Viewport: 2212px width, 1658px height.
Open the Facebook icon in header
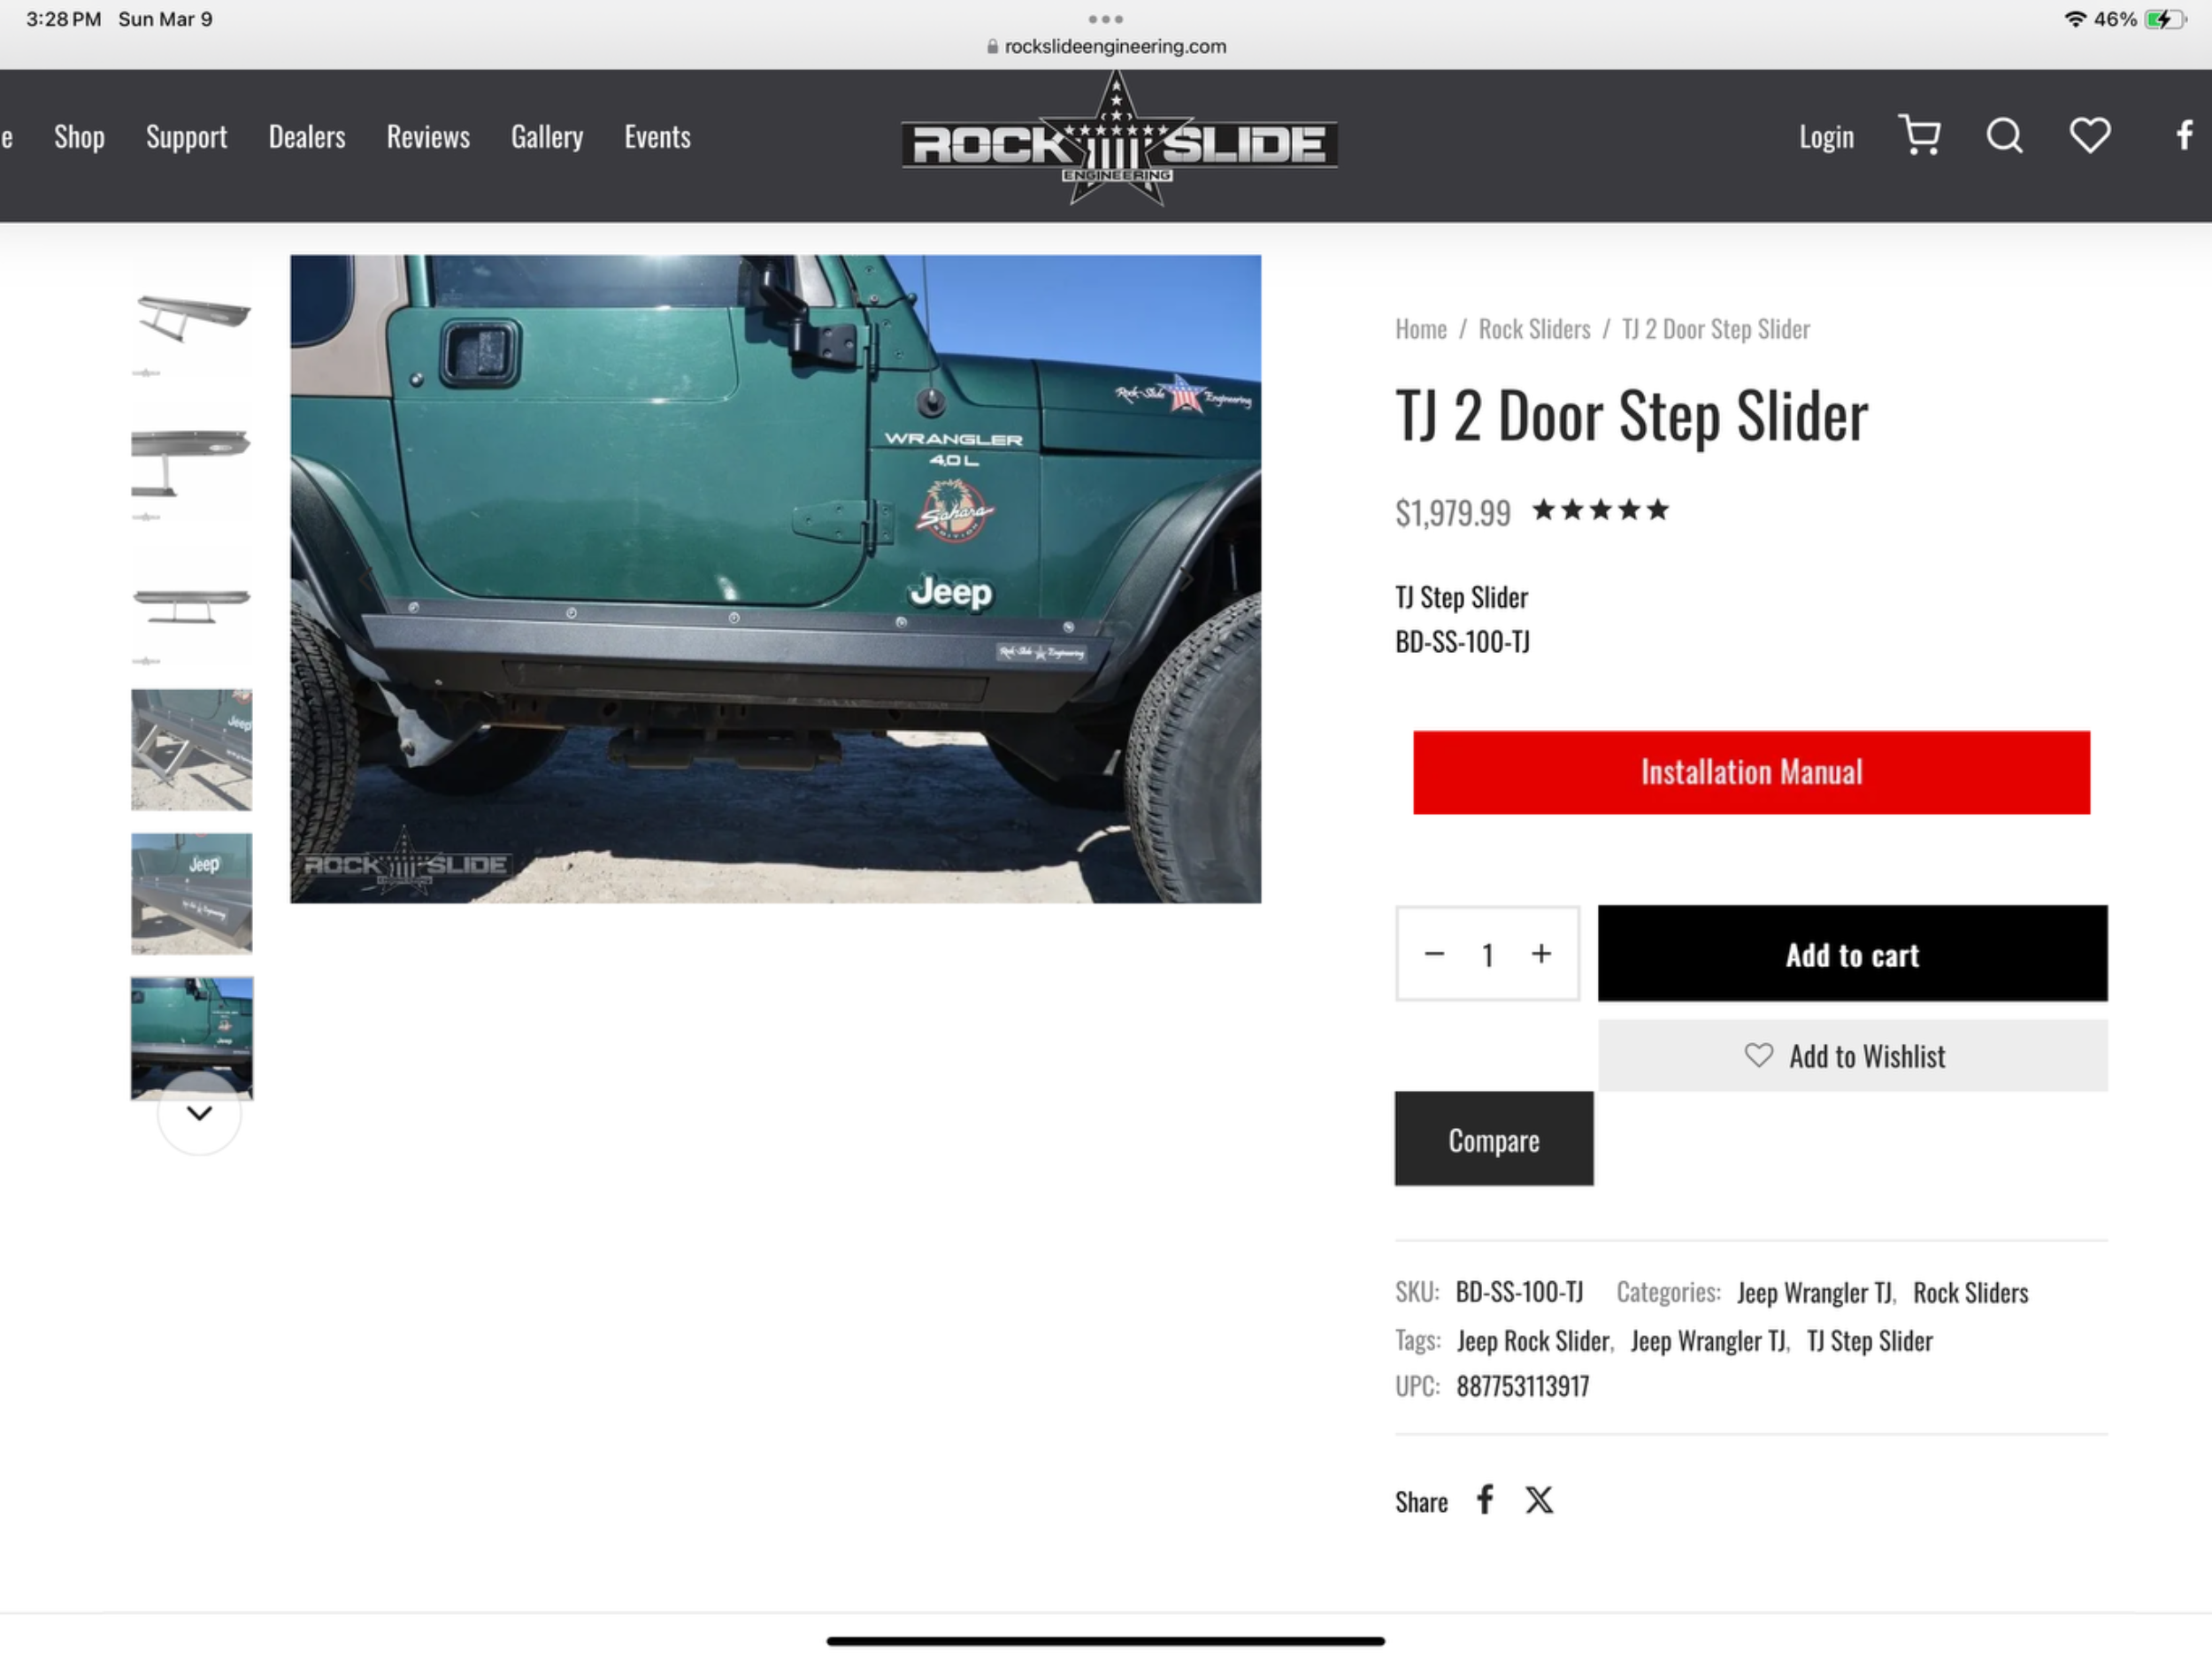tap(2185, 135)
